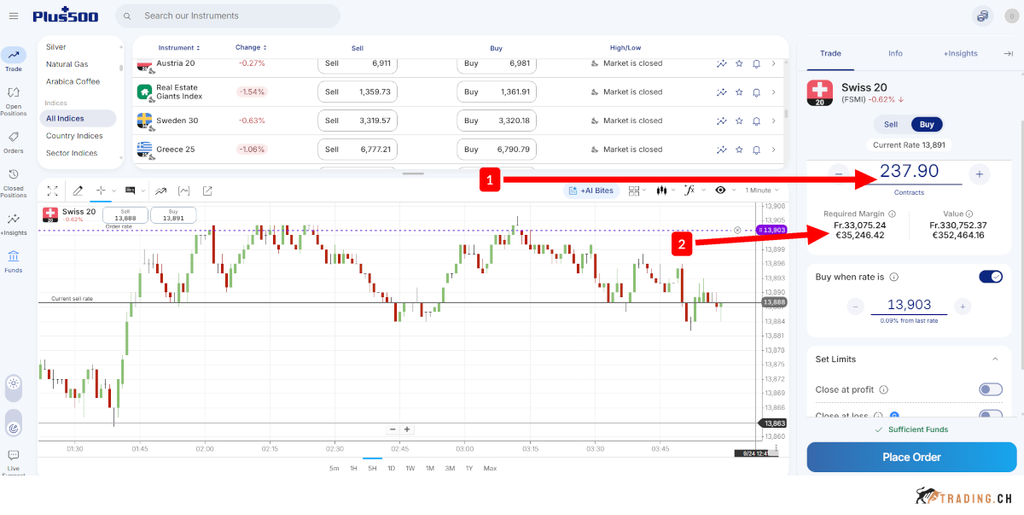
Task: Select the Trade tab in right panel
Action: (831, 54)
